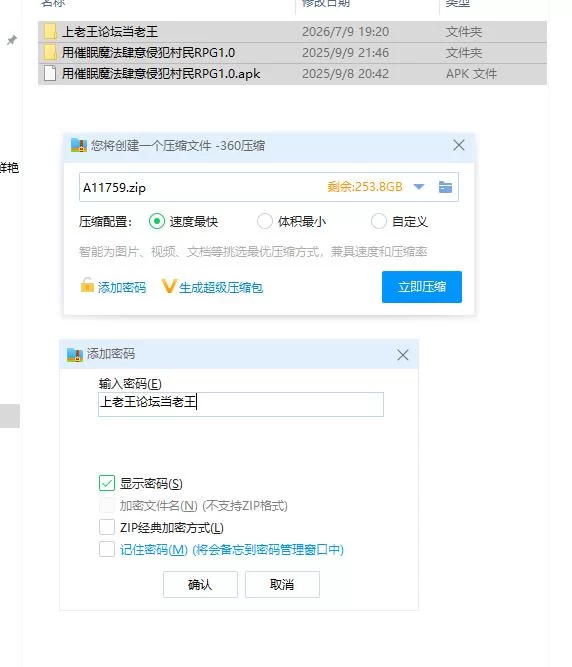The height and width of the screenshot is (667, 572).
Task: Confirm the password with 确认 button
Action: 200,584
